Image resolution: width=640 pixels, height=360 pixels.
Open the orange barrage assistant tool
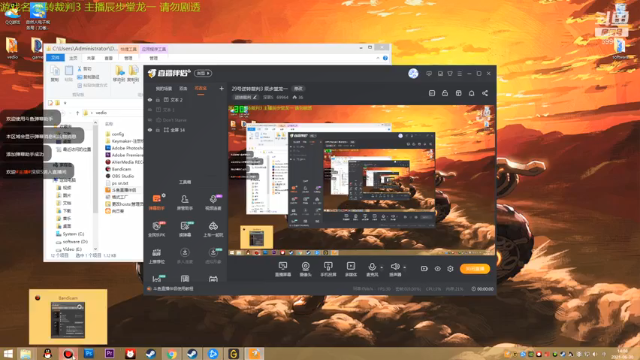[x=157, y=202]
